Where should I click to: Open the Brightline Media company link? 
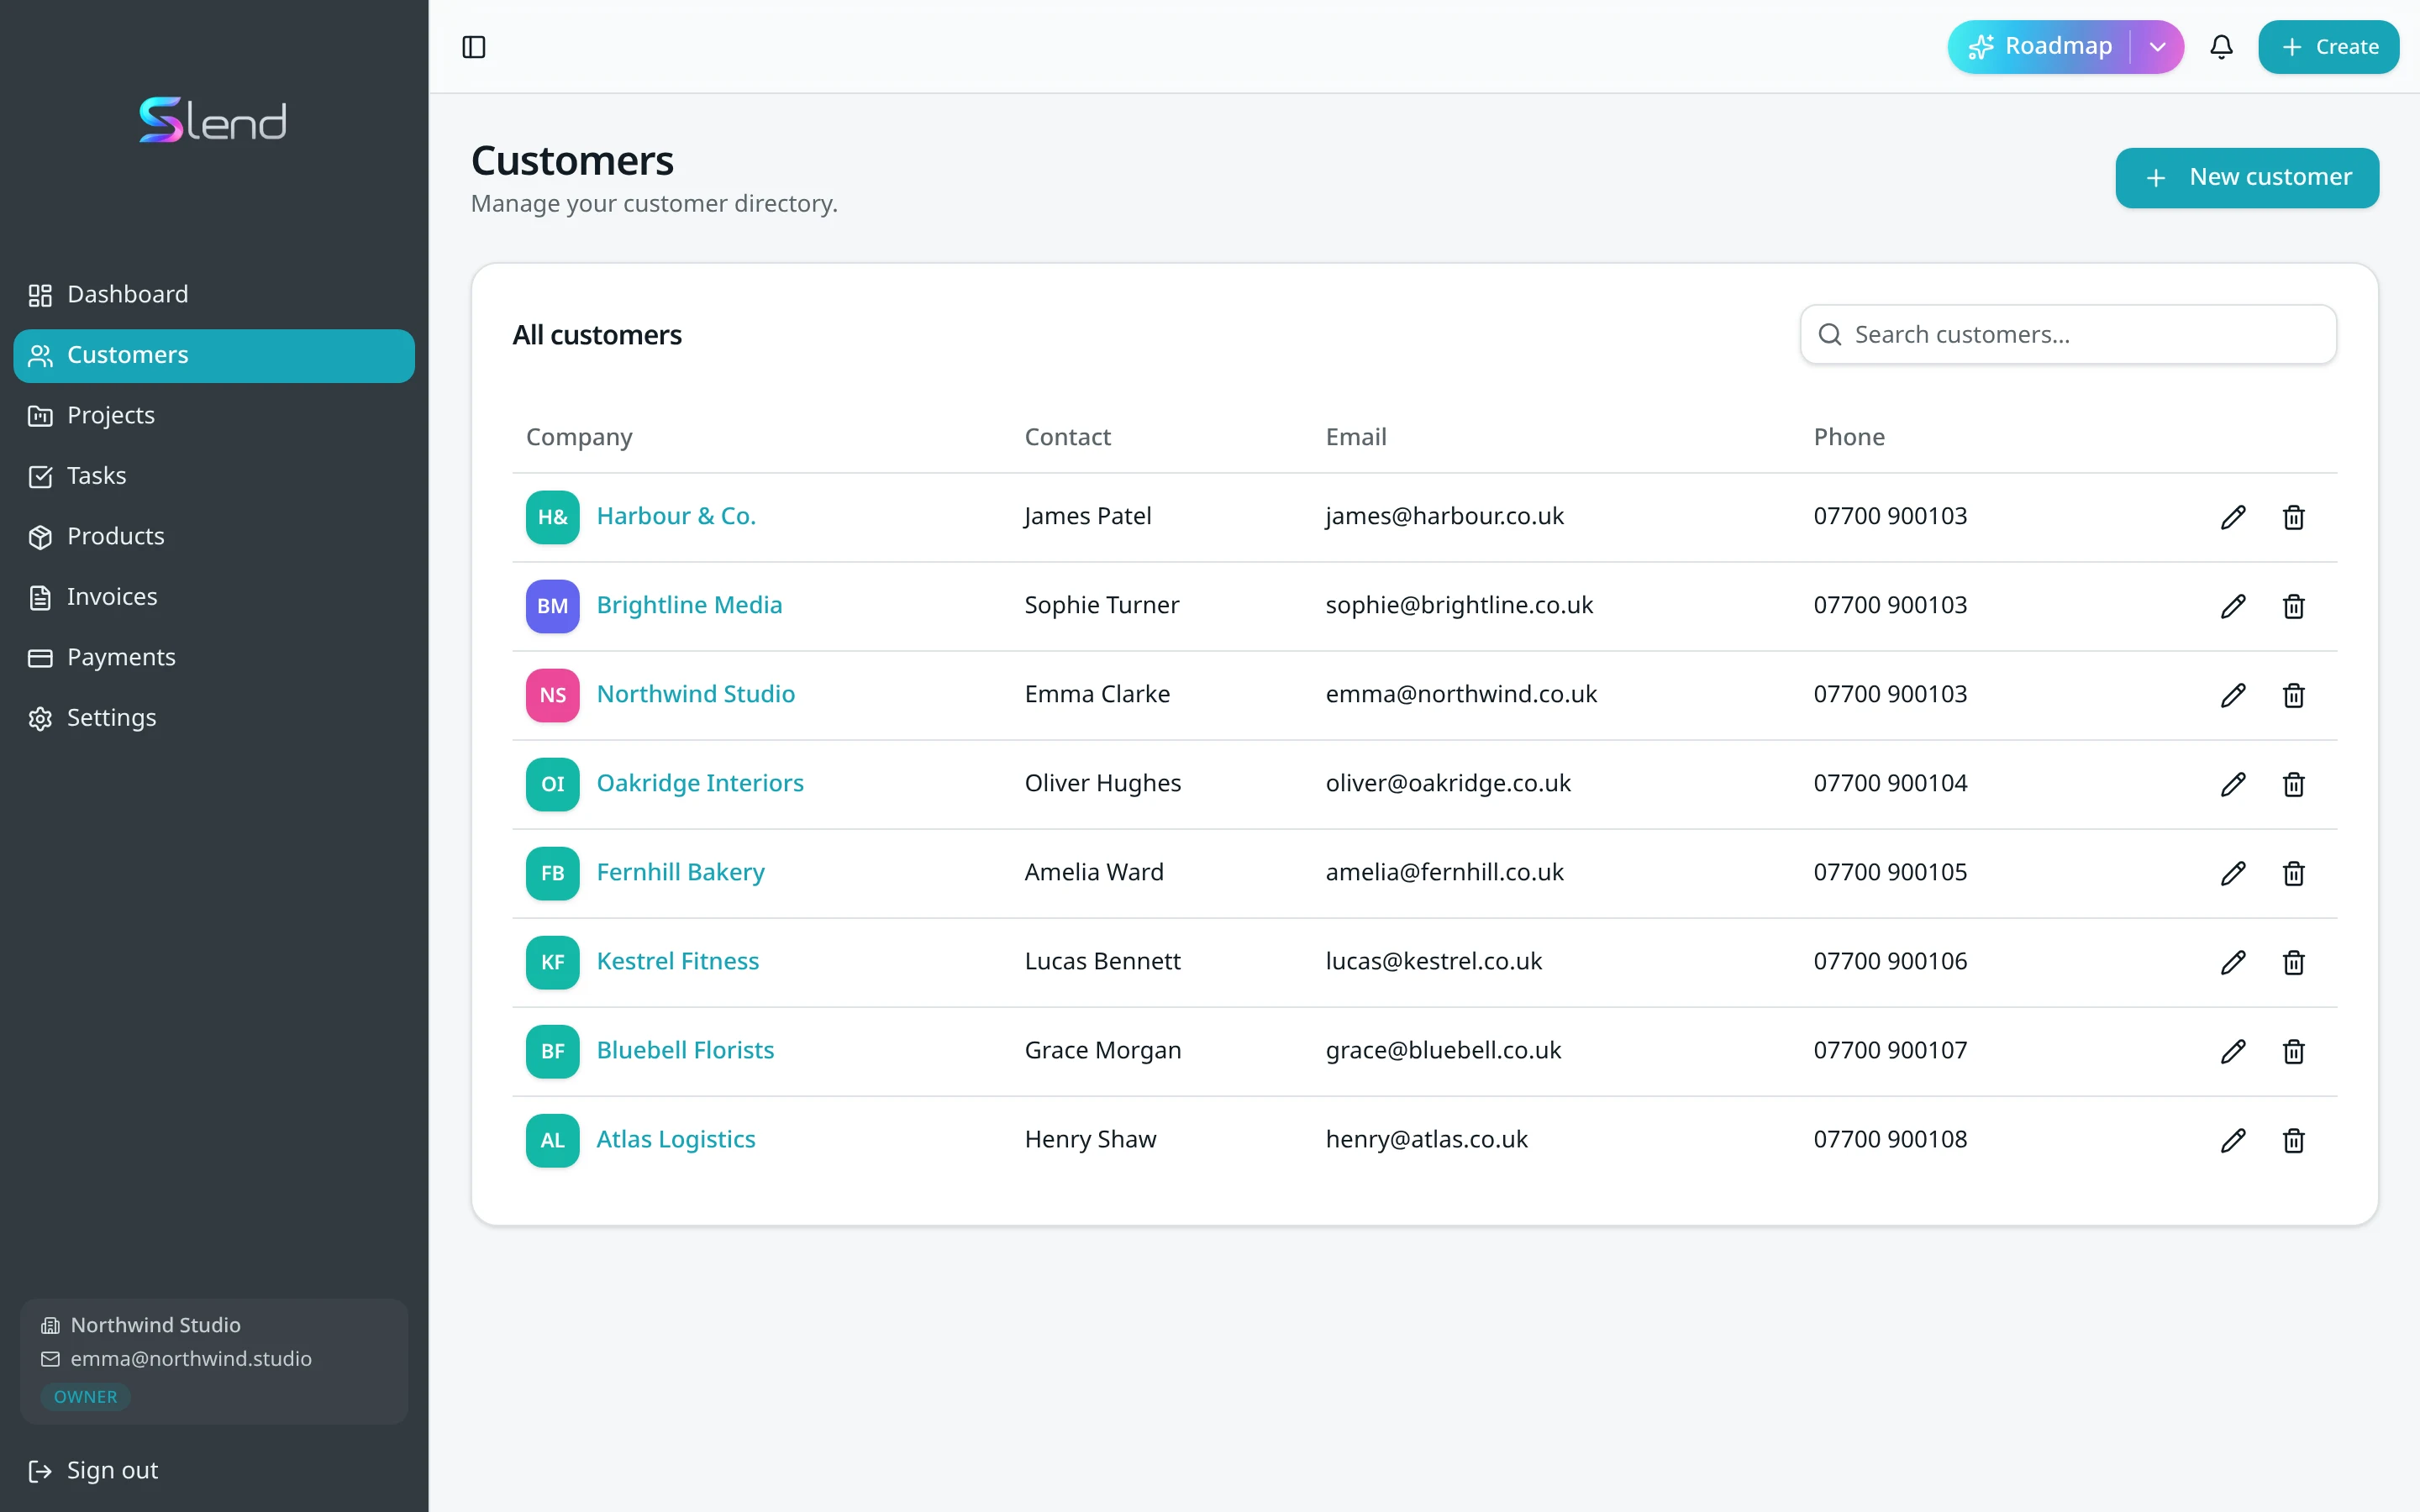pyautogui.click(x=689, y=606)
